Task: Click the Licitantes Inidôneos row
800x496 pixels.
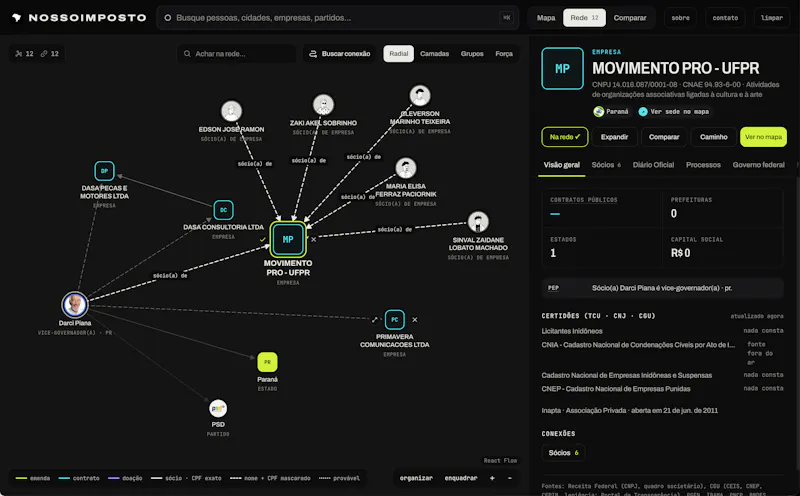Action: point(662,331)
